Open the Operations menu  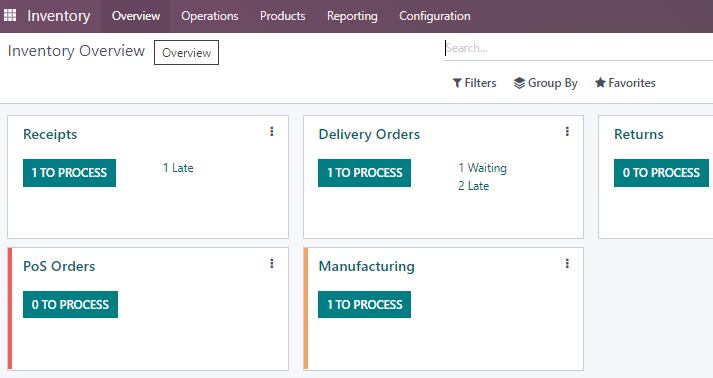pos(210,16)
